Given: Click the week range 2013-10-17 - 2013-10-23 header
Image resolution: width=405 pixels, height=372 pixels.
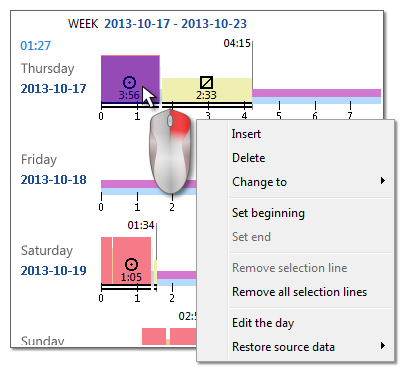Looking at the screenshot, I should click(175, 24).
